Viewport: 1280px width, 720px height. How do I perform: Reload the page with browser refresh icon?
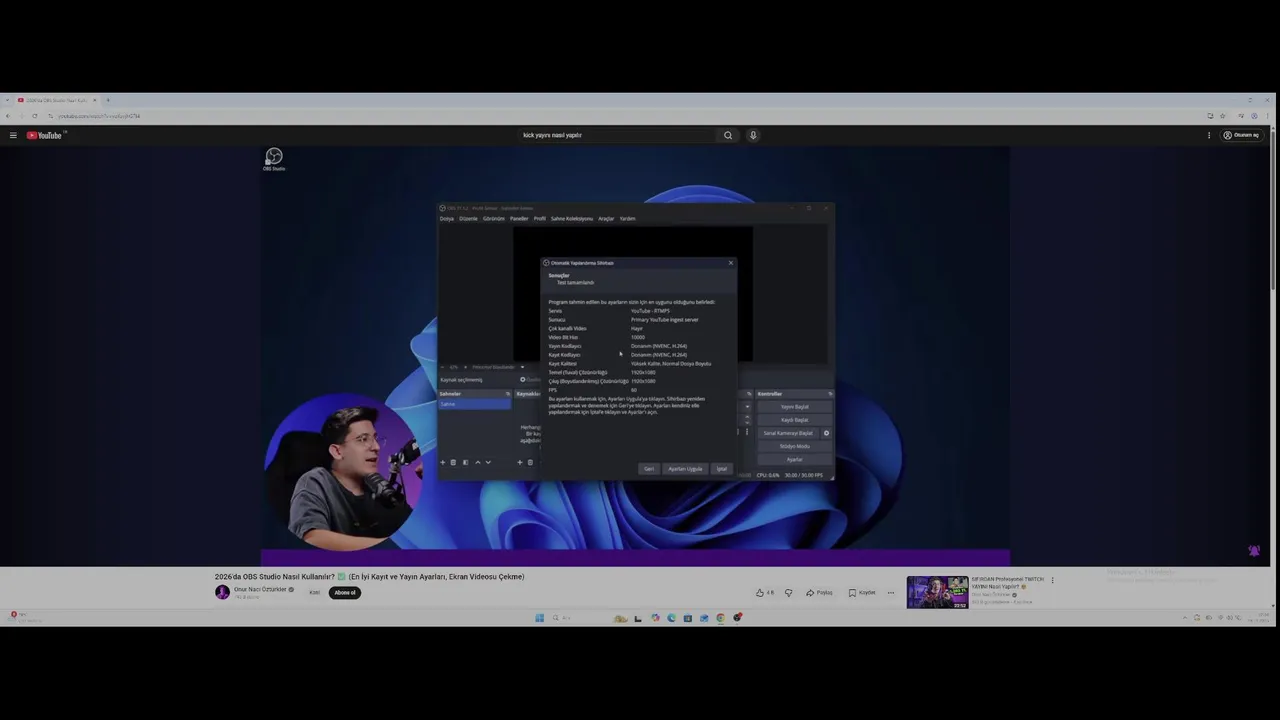coord(35,116)
